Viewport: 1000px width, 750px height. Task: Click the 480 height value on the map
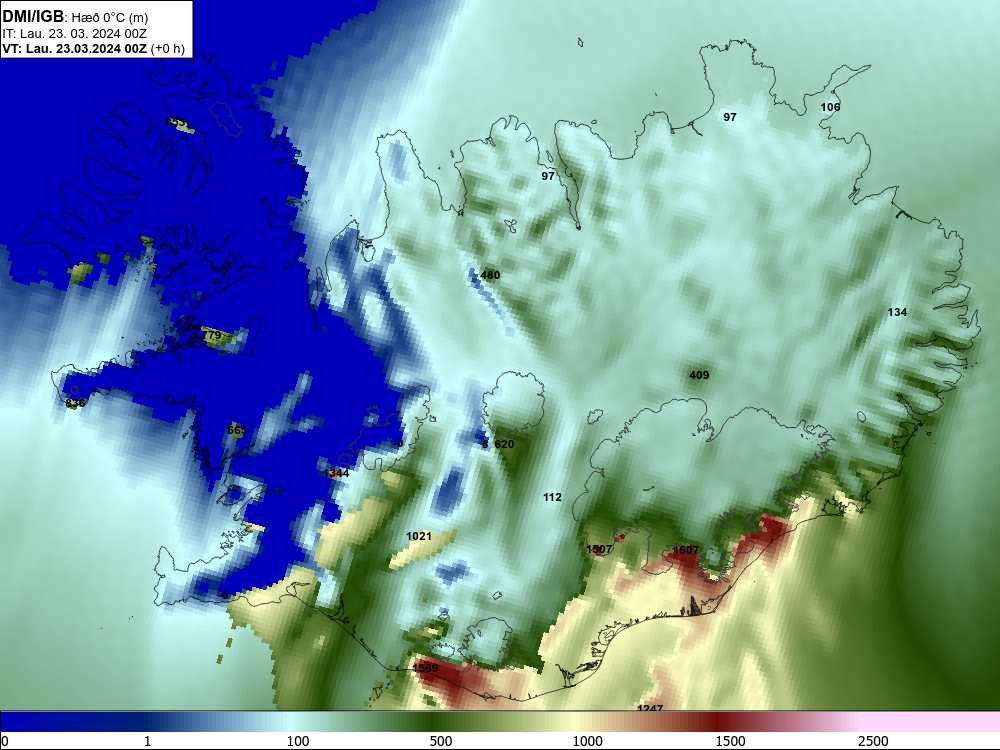coord(490,276)
